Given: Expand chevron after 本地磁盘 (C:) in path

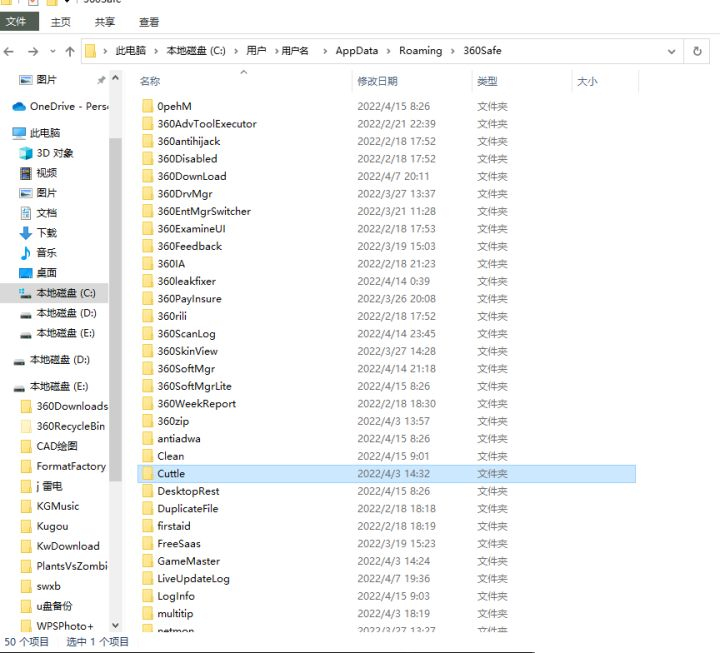Looking at the screenshot, I should click(236, 51).
